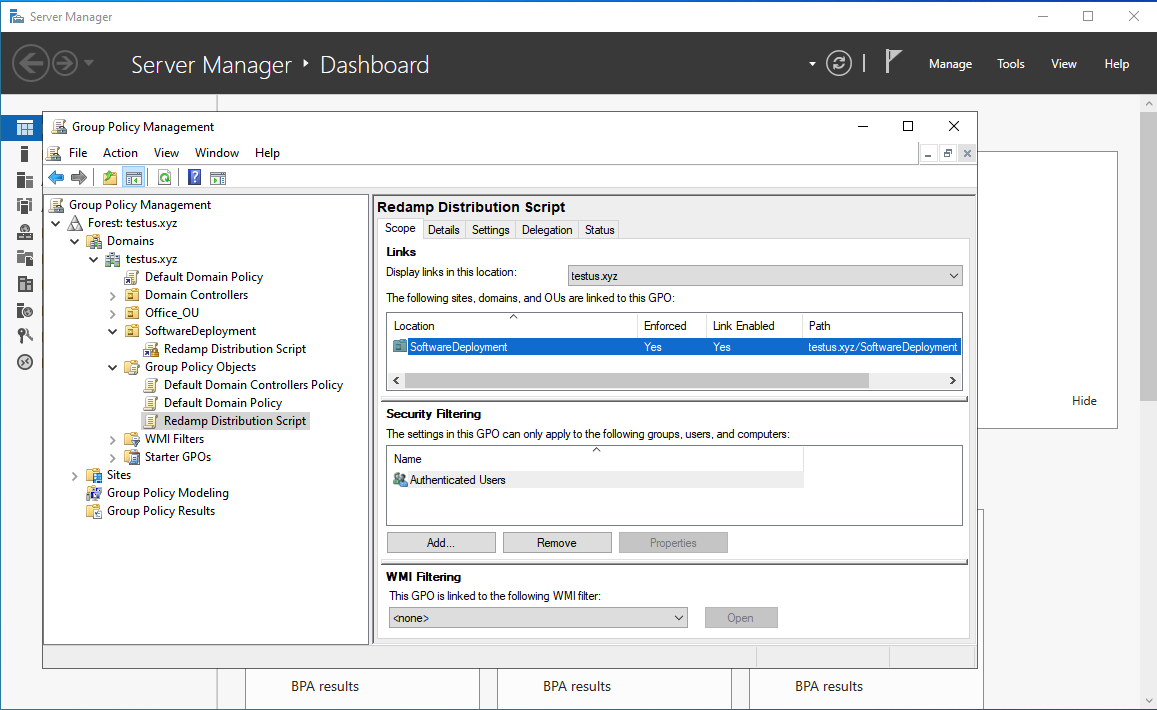Open the Action menu
Viewport: 1157px width, 710px height.
click(x=120, y=153)
